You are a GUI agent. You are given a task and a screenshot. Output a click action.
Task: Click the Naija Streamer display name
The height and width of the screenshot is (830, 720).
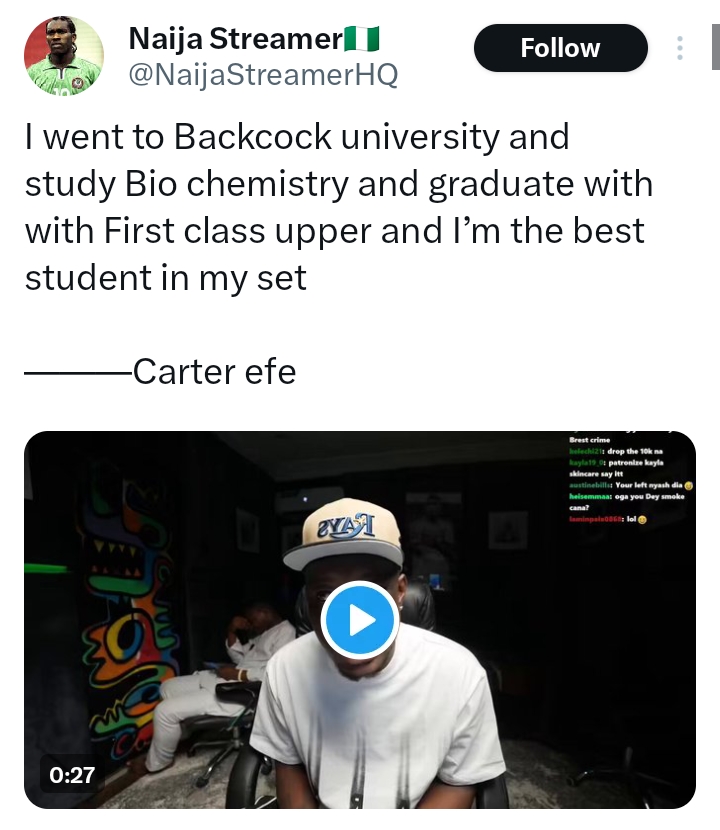[x=236, y=39]
